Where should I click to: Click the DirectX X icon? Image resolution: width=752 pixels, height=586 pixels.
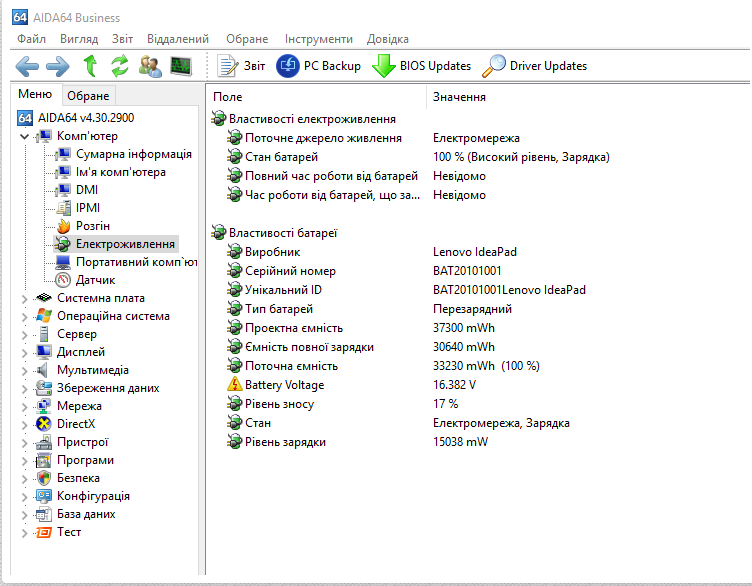44,424
